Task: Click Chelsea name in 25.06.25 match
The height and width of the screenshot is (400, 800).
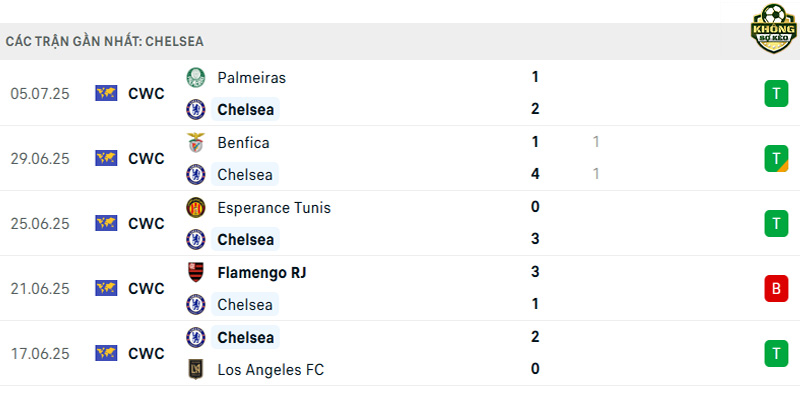Action: (245, 240)
